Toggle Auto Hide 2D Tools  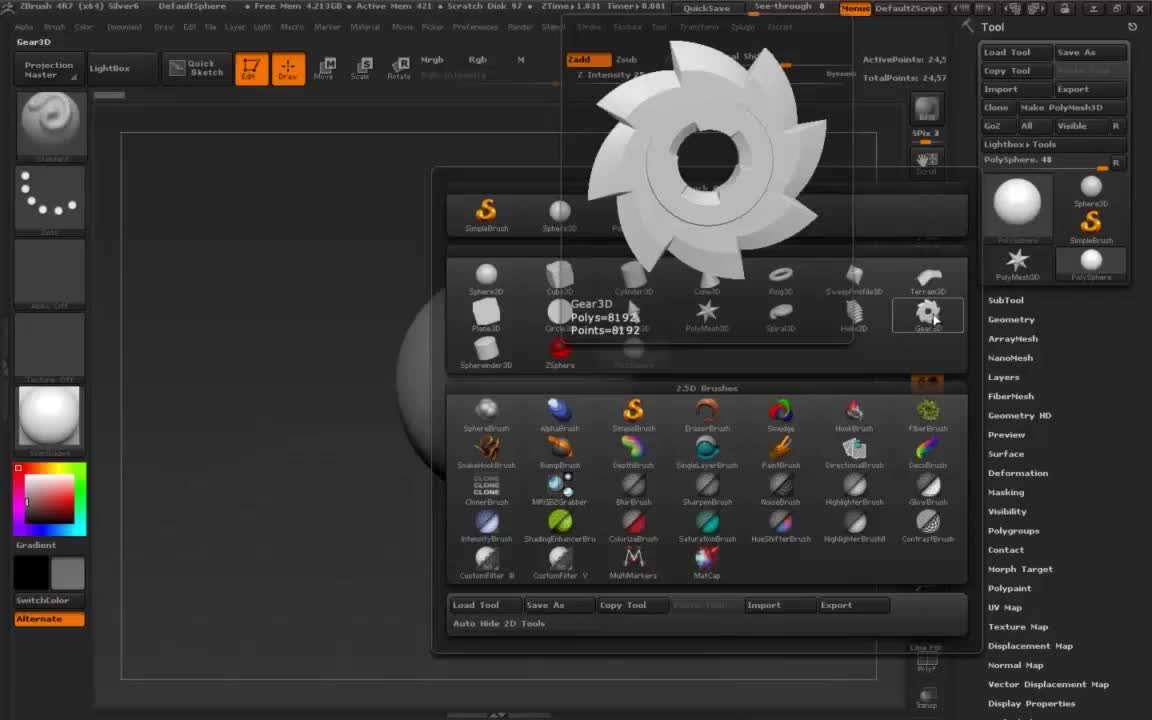coord(499,624)
